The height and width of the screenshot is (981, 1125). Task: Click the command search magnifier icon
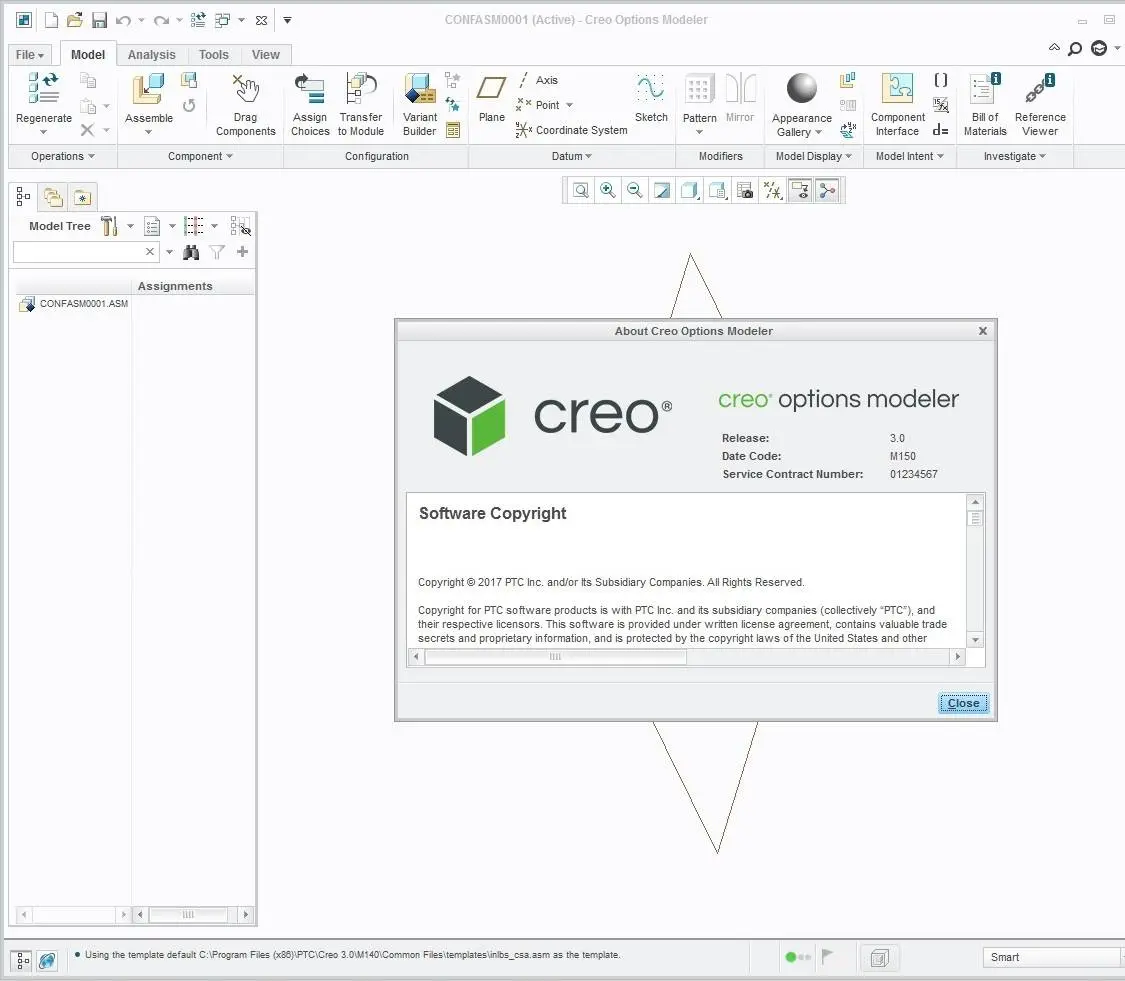point(1075,49)
